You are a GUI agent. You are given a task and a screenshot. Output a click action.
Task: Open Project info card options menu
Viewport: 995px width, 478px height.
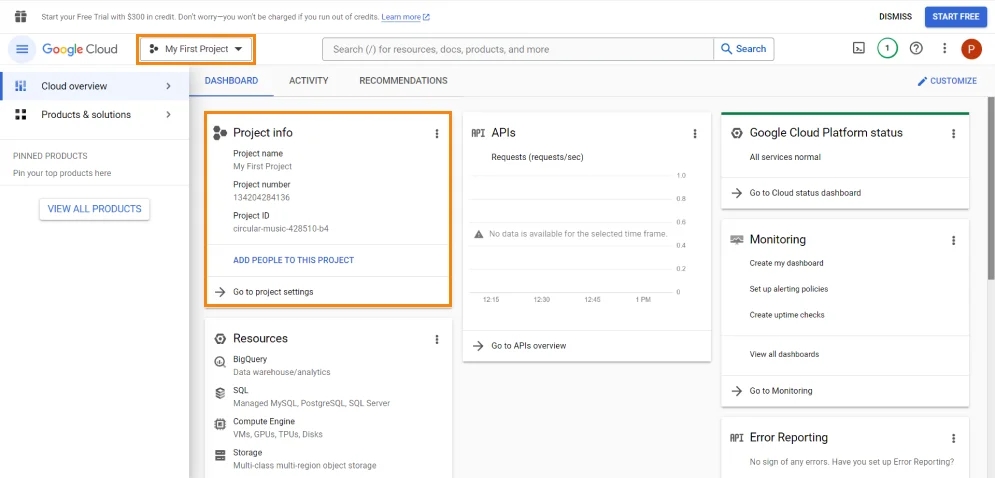point(437,133)
